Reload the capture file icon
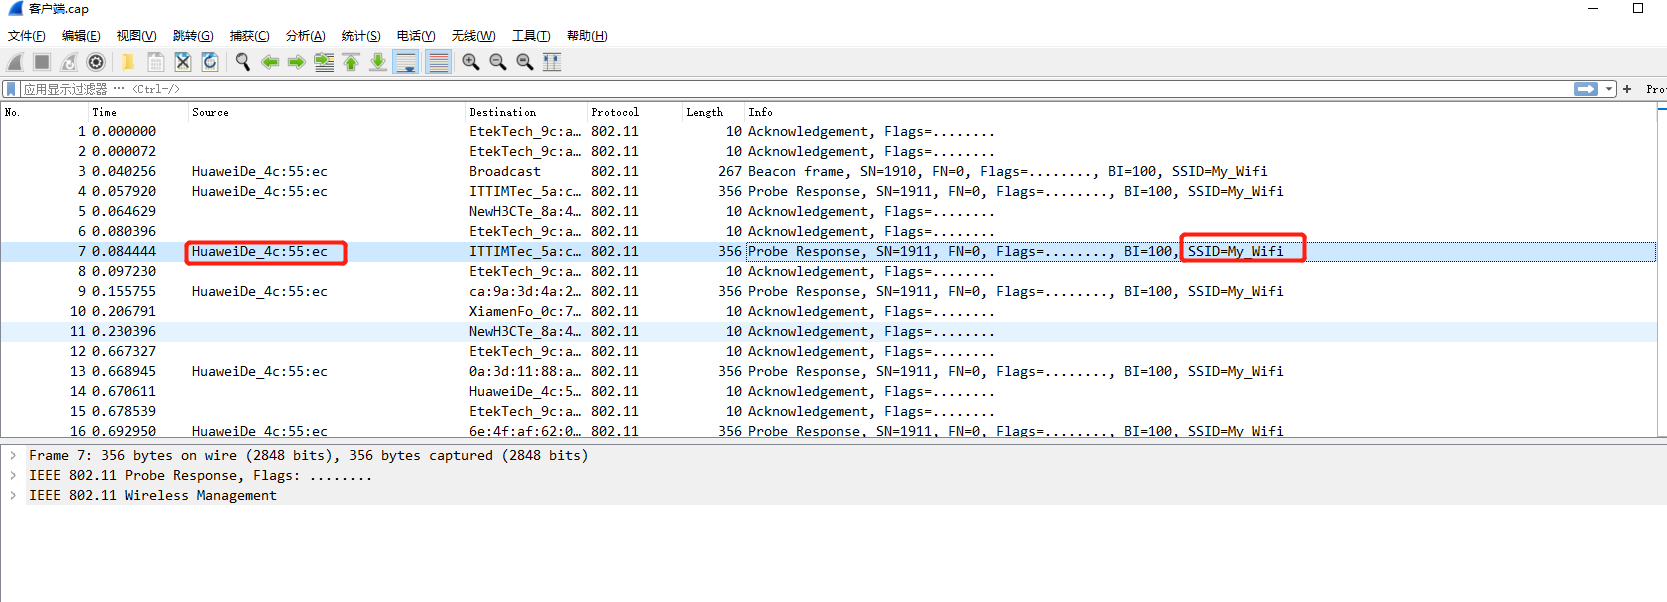This screenshot has height=602, width=1667. 209,62
